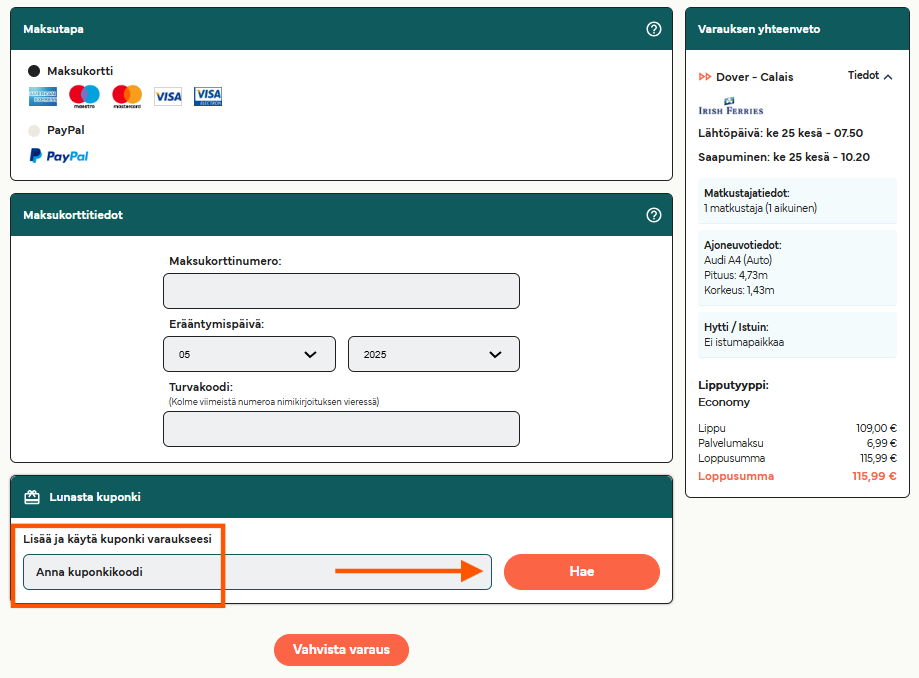Click the Visa Electron card logo
The width and height of the screenshot is (919, 678).
[x=208, y=97]
